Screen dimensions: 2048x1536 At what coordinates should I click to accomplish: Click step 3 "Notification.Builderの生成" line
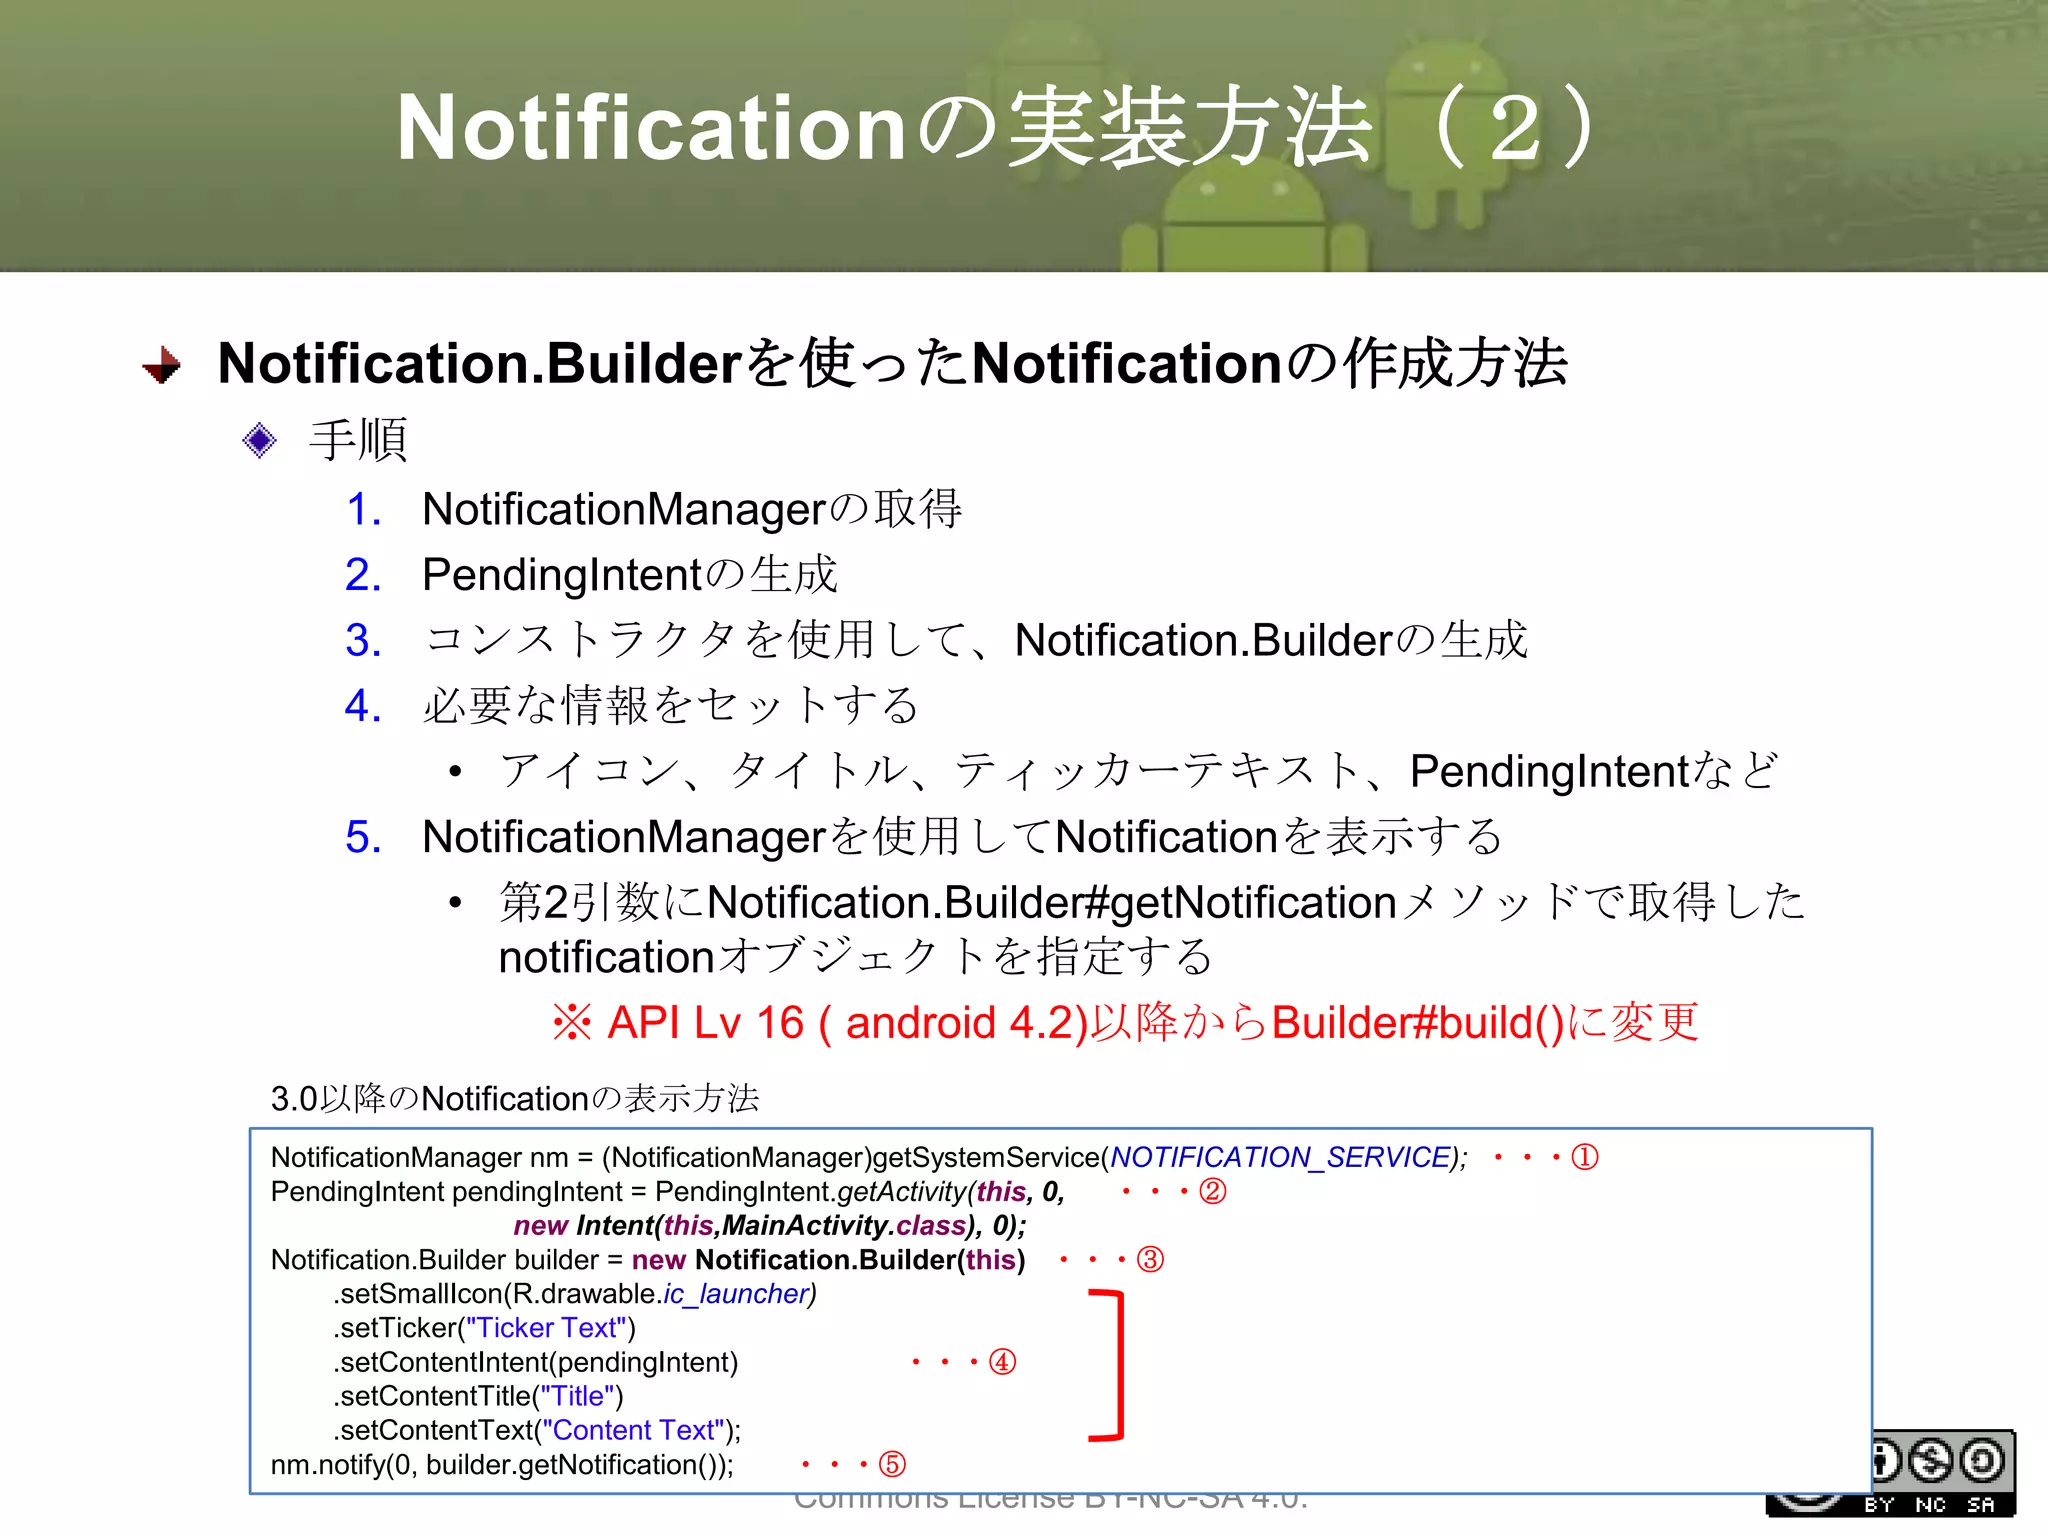tap(975, 640)
